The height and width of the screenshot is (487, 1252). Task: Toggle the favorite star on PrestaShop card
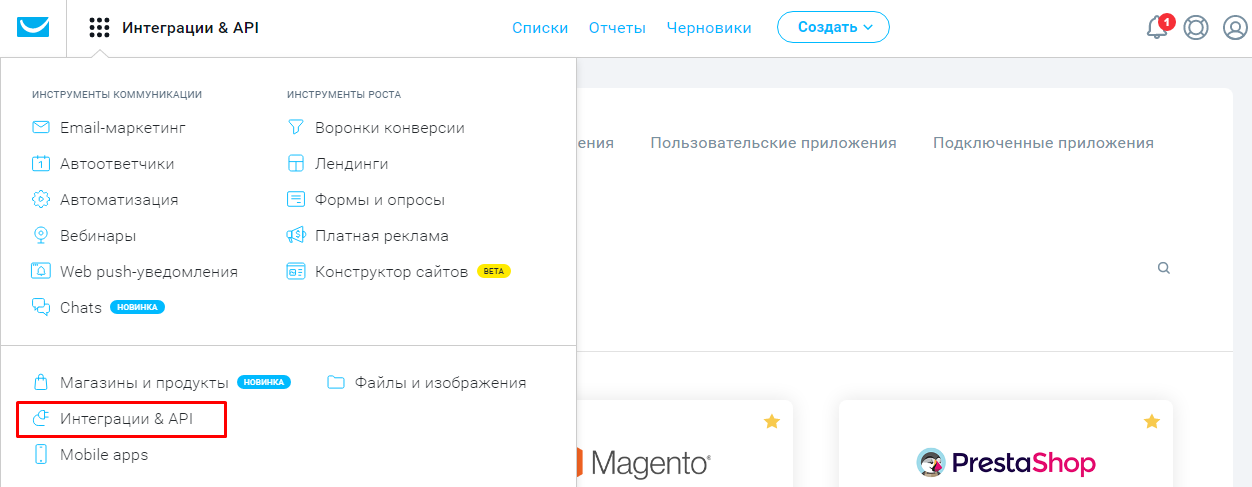pyautogui.click(x=1151, y=422)
